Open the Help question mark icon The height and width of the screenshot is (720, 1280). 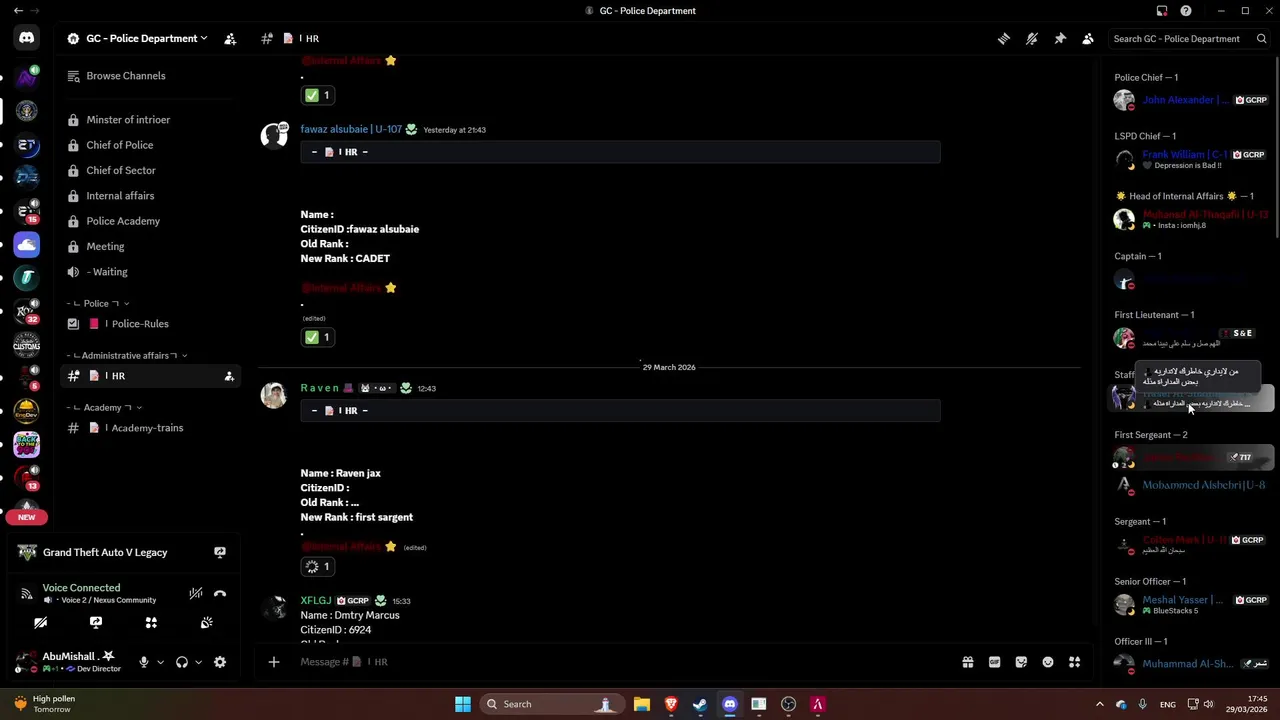coord(1186,11)
